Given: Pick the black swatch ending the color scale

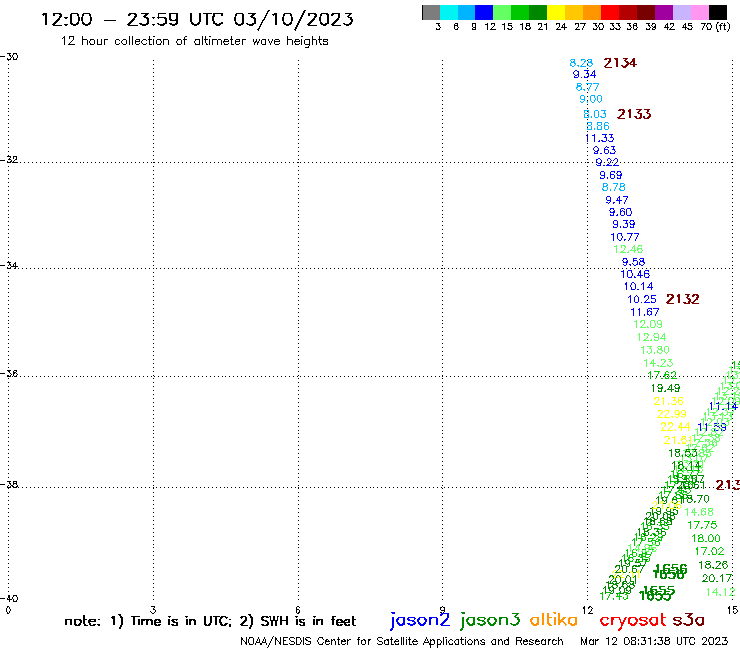Looking at the screenshot, I should point(718,12).
